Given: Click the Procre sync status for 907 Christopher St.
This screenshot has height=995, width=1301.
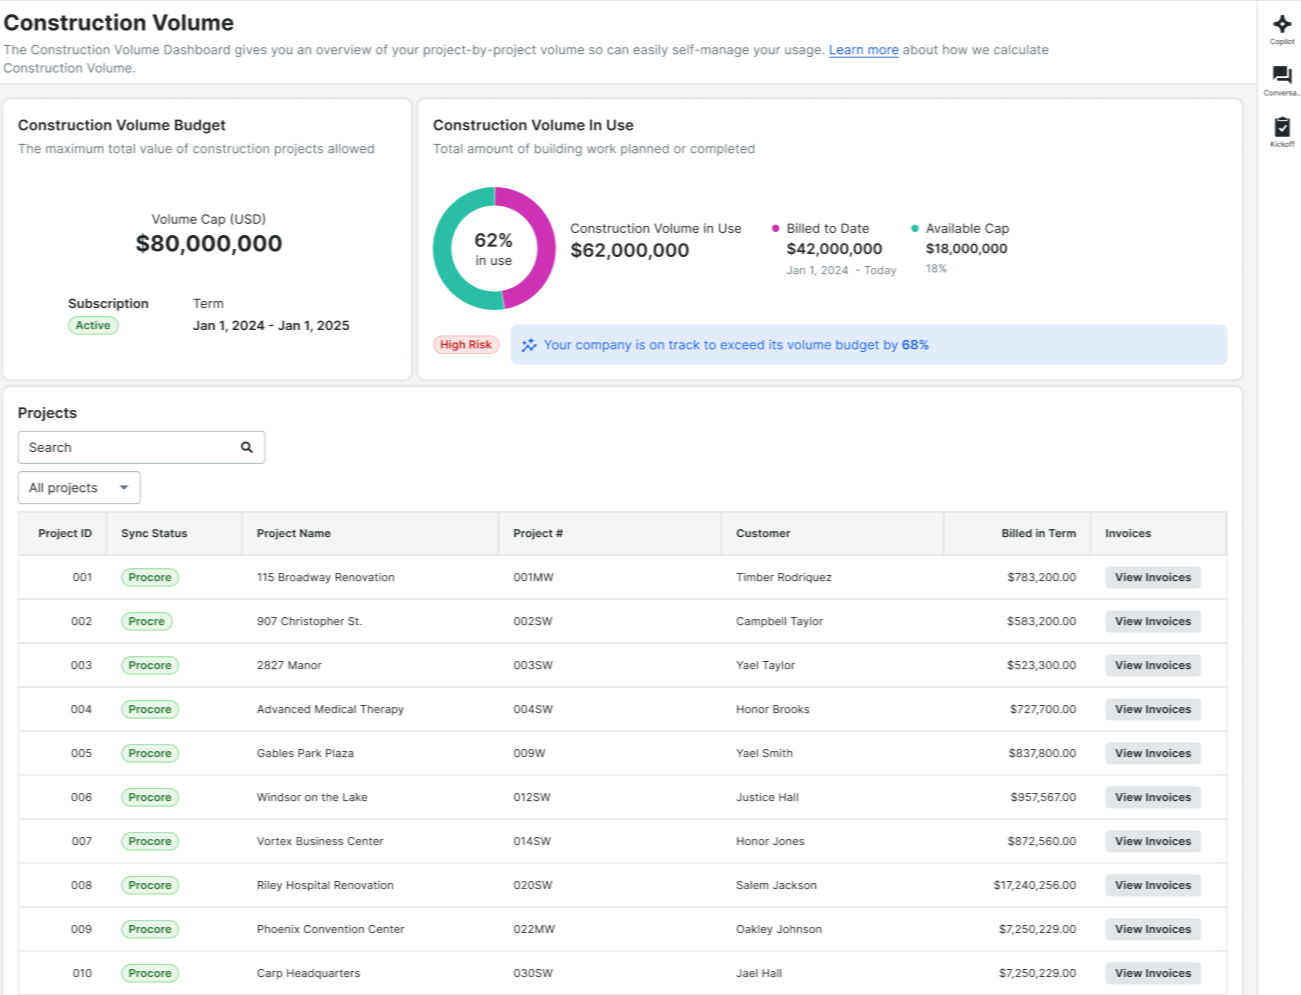Looking at the screenshot, I should 146,621.
